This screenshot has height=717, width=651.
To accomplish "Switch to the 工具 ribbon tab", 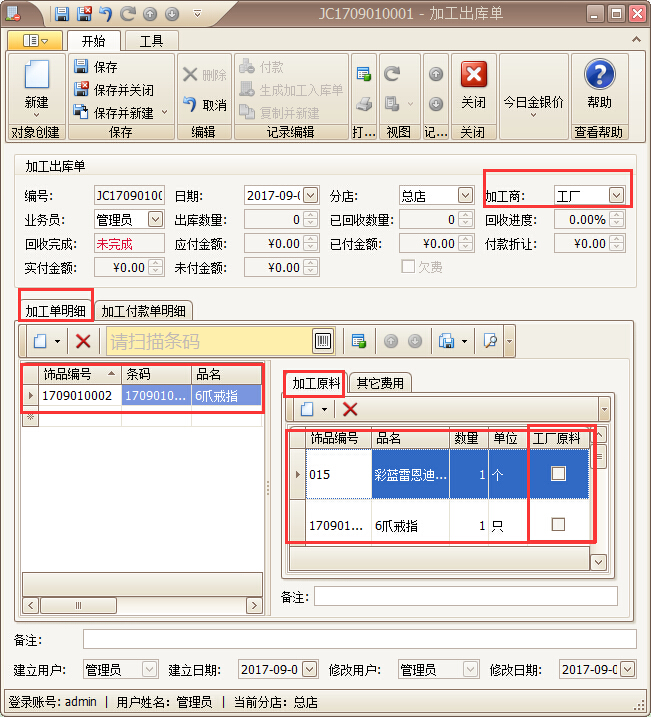I will (151, 41).
